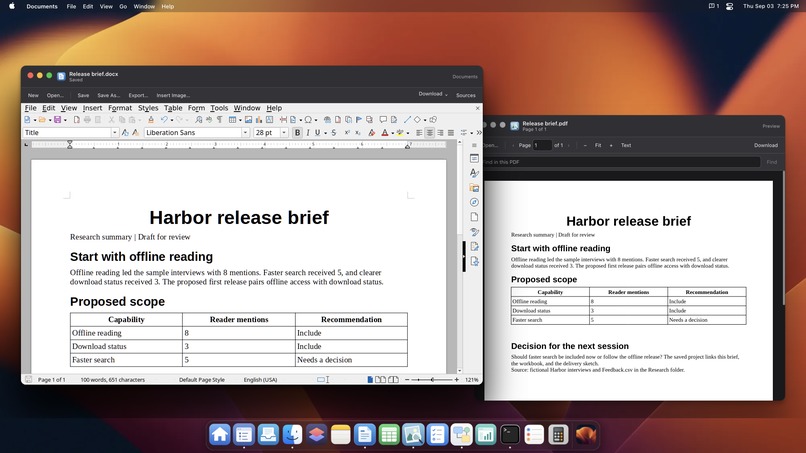
Task: Click the Clear Direct Formatting icon
Action: tap(372, 133)
